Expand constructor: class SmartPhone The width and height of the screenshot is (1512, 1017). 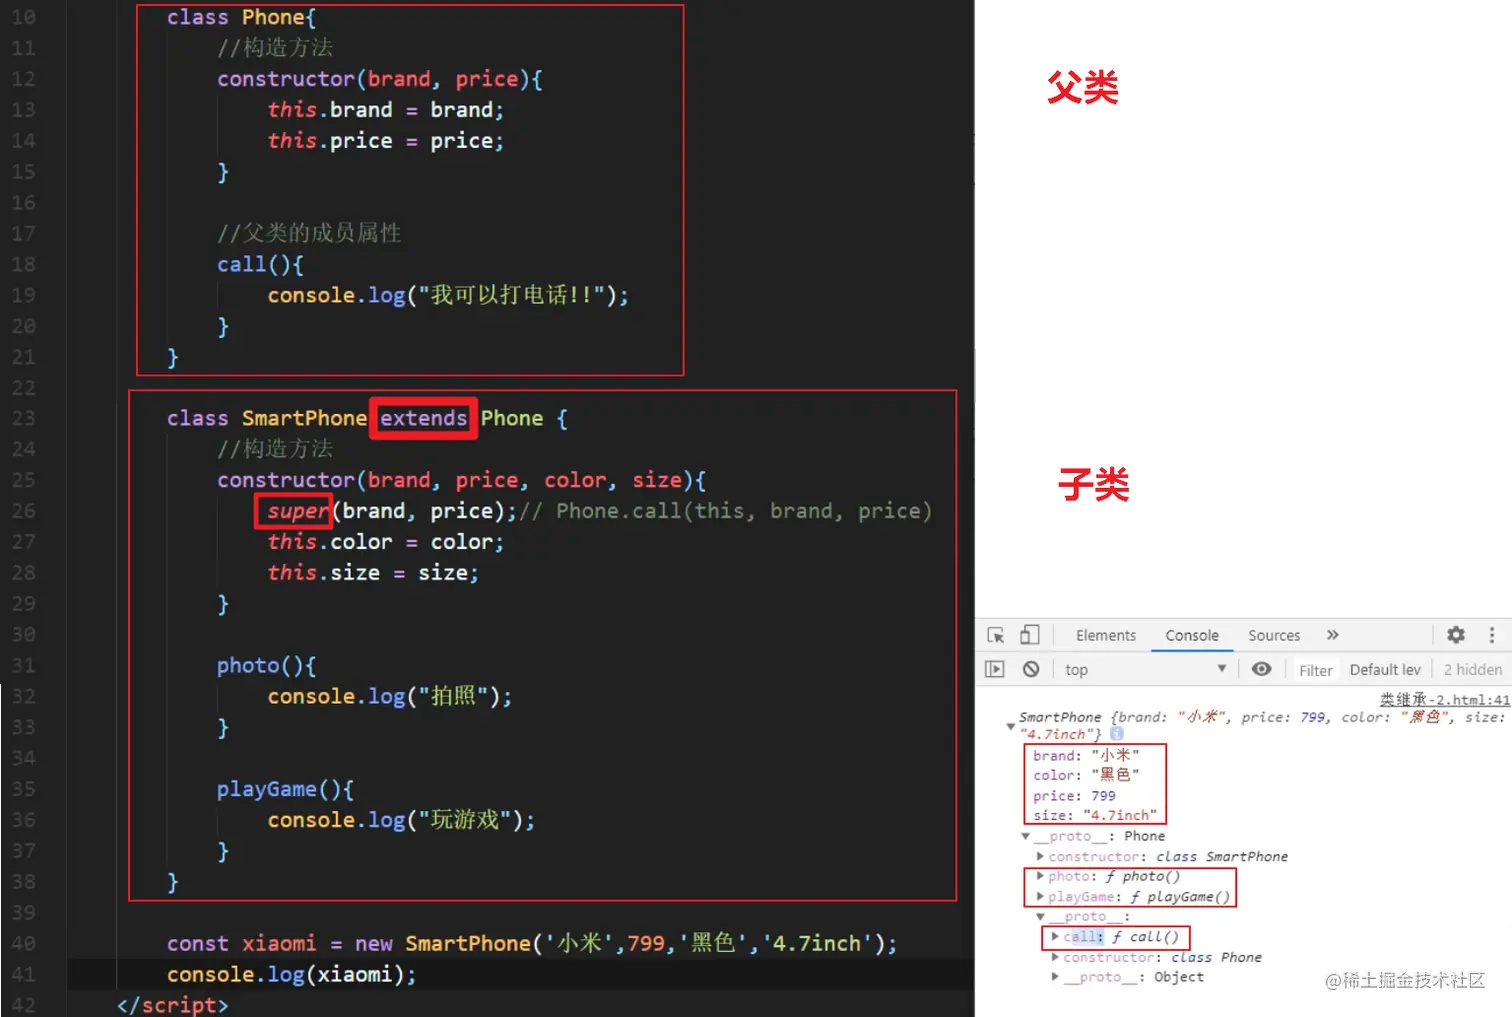[x=1040, y=857]
